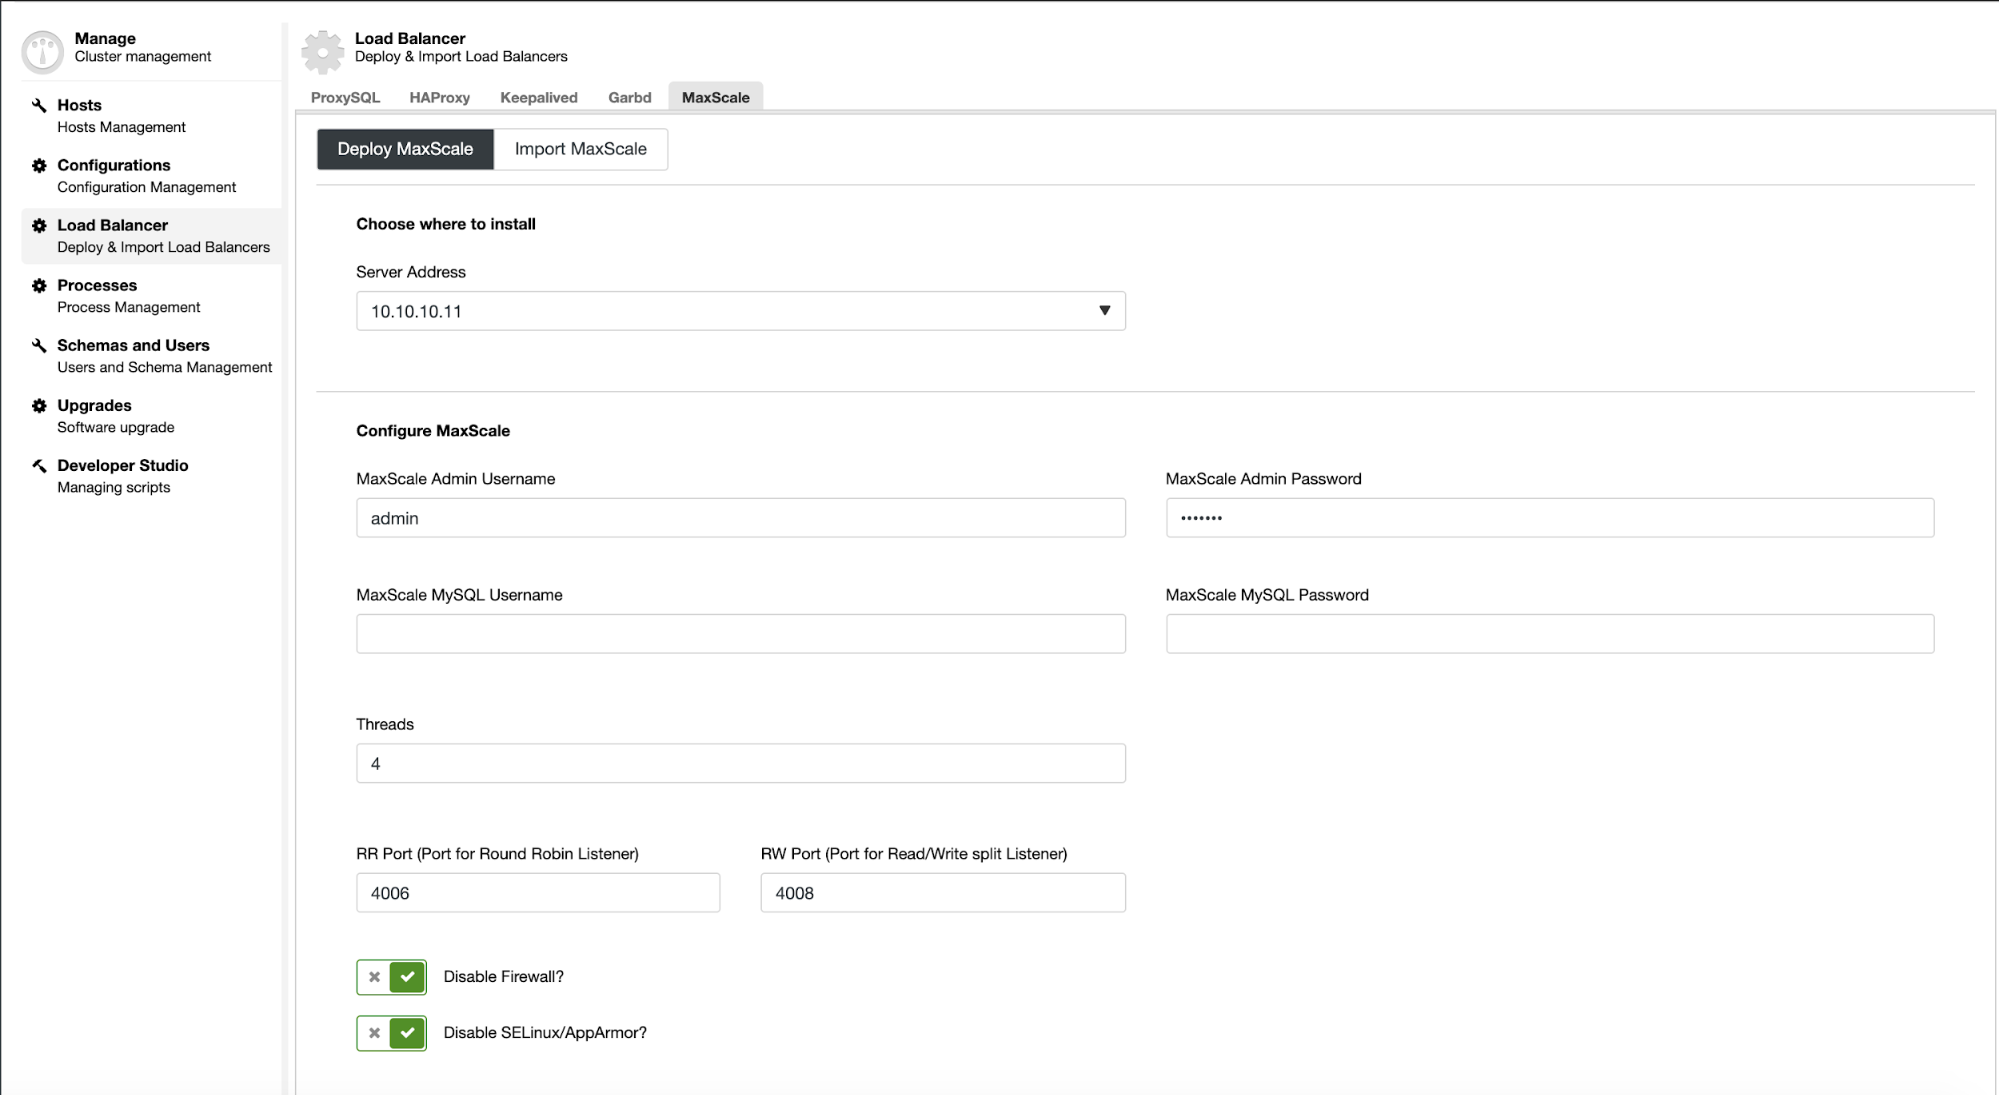Switch to the ProxySQL tab

(345, 97)
